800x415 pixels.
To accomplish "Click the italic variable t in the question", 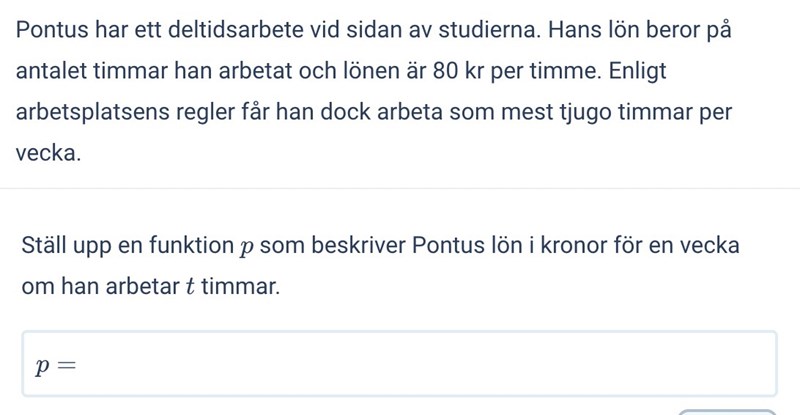I will tap(189, 287).
